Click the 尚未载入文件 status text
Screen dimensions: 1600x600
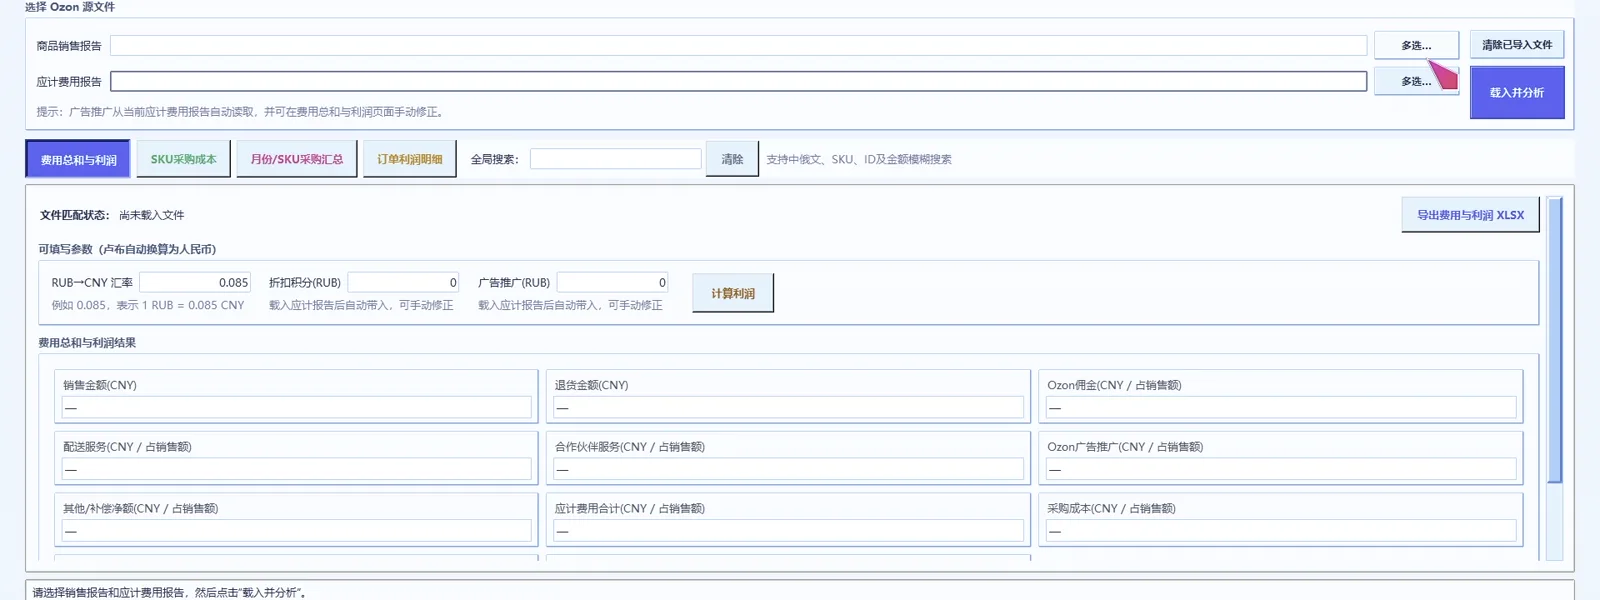tap(151, 215)
